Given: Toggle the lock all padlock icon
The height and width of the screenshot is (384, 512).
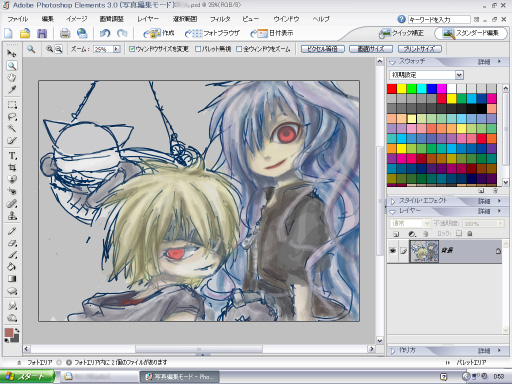Looking at the screenshot, I should pos(470,234).
